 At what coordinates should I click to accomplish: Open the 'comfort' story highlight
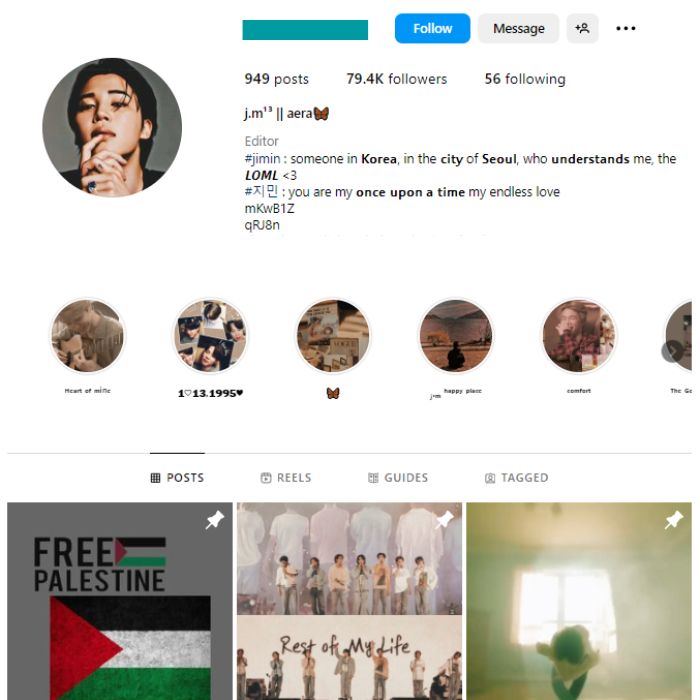[x=579, y=336]
